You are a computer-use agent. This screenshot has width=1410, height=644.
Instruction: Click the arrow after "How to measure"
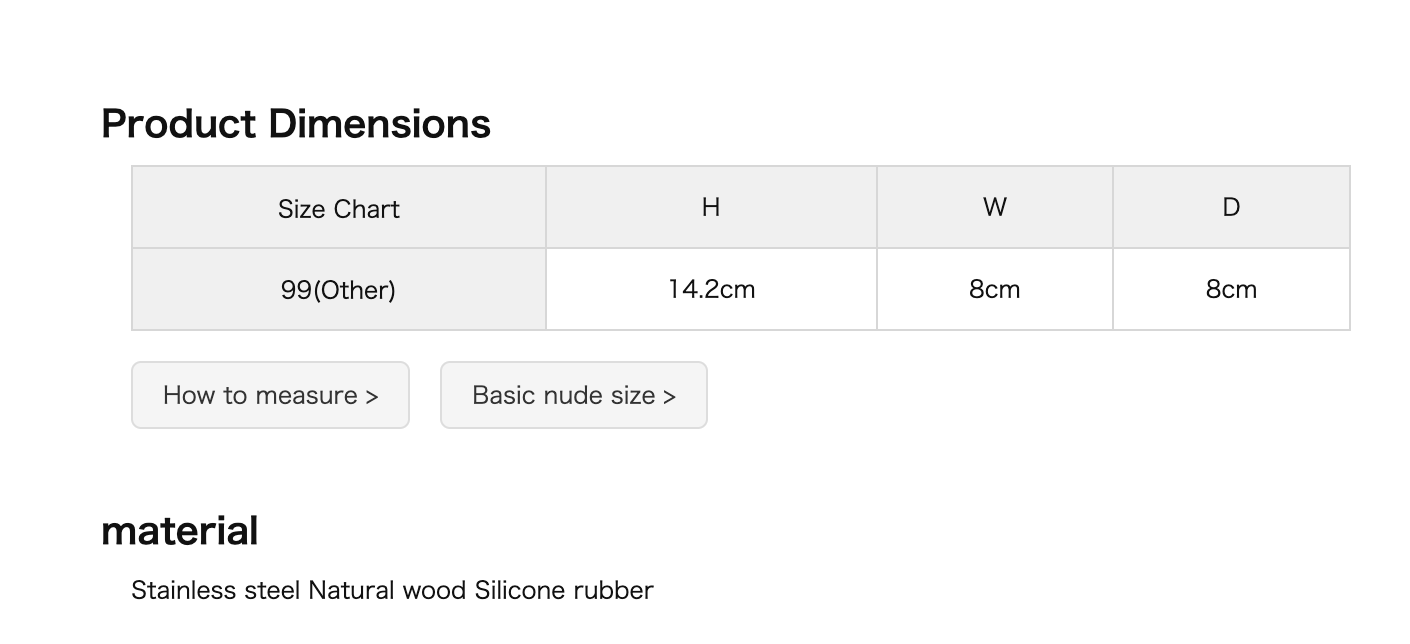[372, 396]
